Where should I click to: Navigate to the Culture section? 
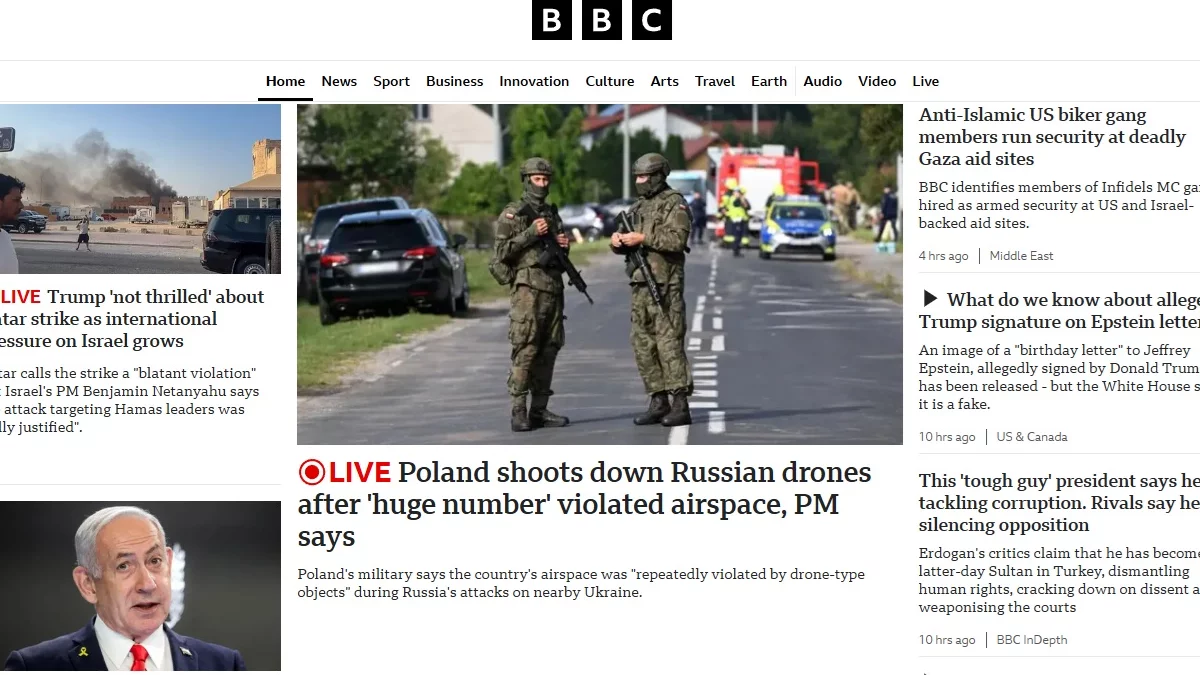610,81
